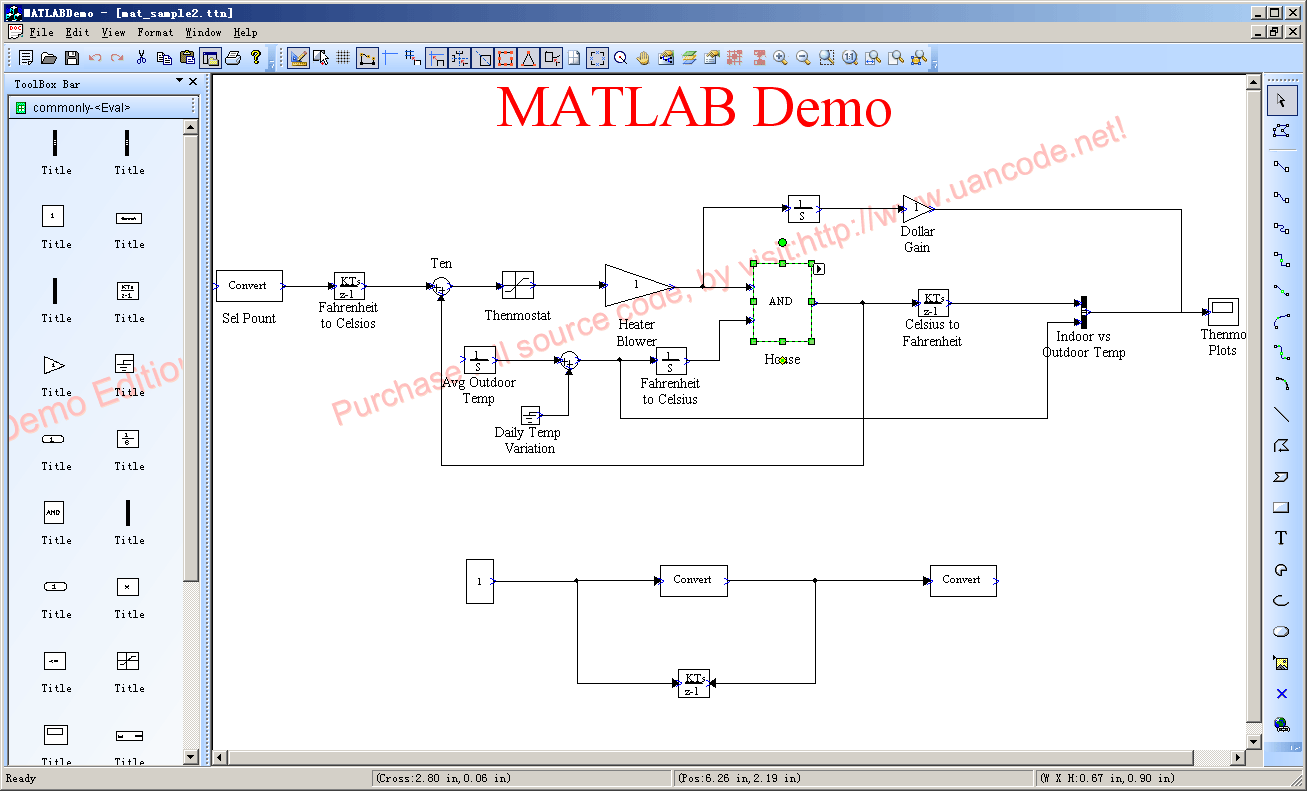Click the ToolBox Bar menu arrow

[x=180, y=81]
